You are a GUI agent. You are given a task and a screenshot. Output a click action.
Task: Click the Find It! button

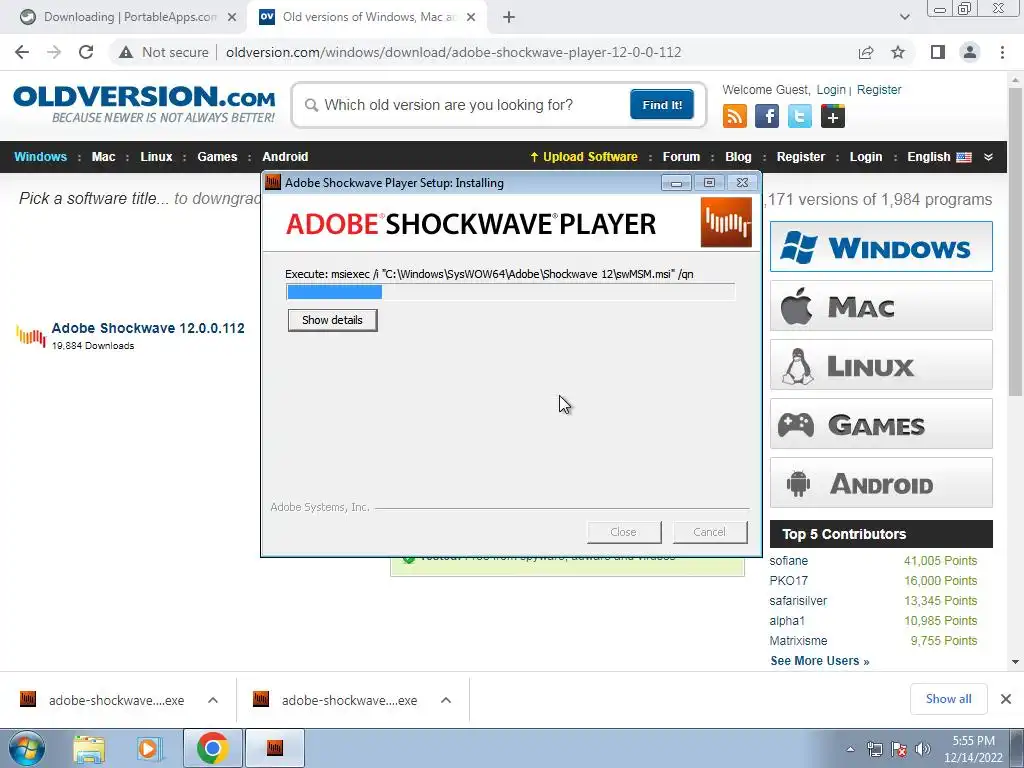pos(662,104)
